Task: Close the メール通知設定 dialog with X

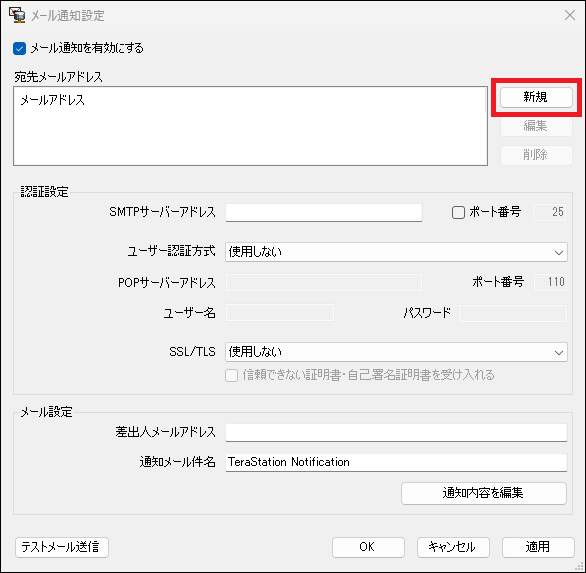Action: (x=570, y=15)
